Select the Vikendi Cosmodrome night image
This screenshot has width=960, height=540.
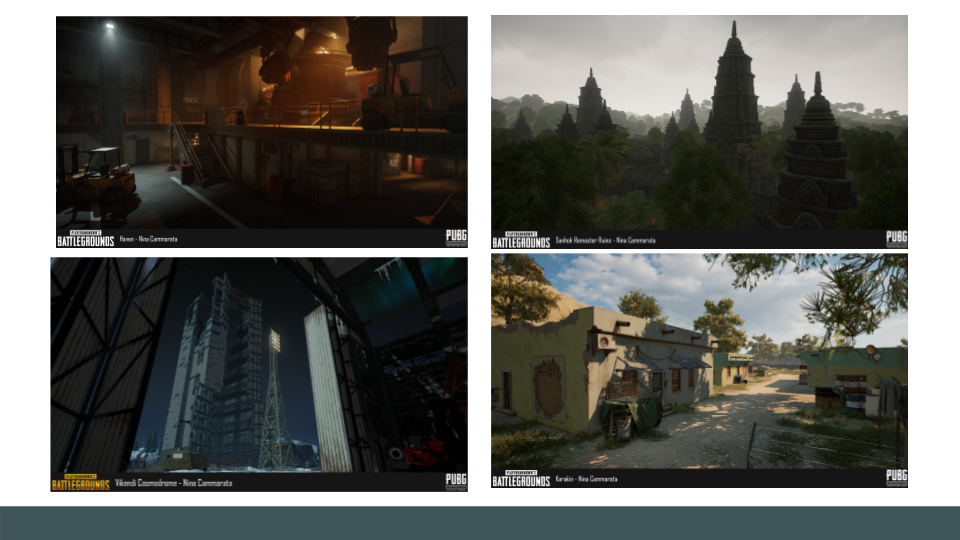(x=259, y=374)
